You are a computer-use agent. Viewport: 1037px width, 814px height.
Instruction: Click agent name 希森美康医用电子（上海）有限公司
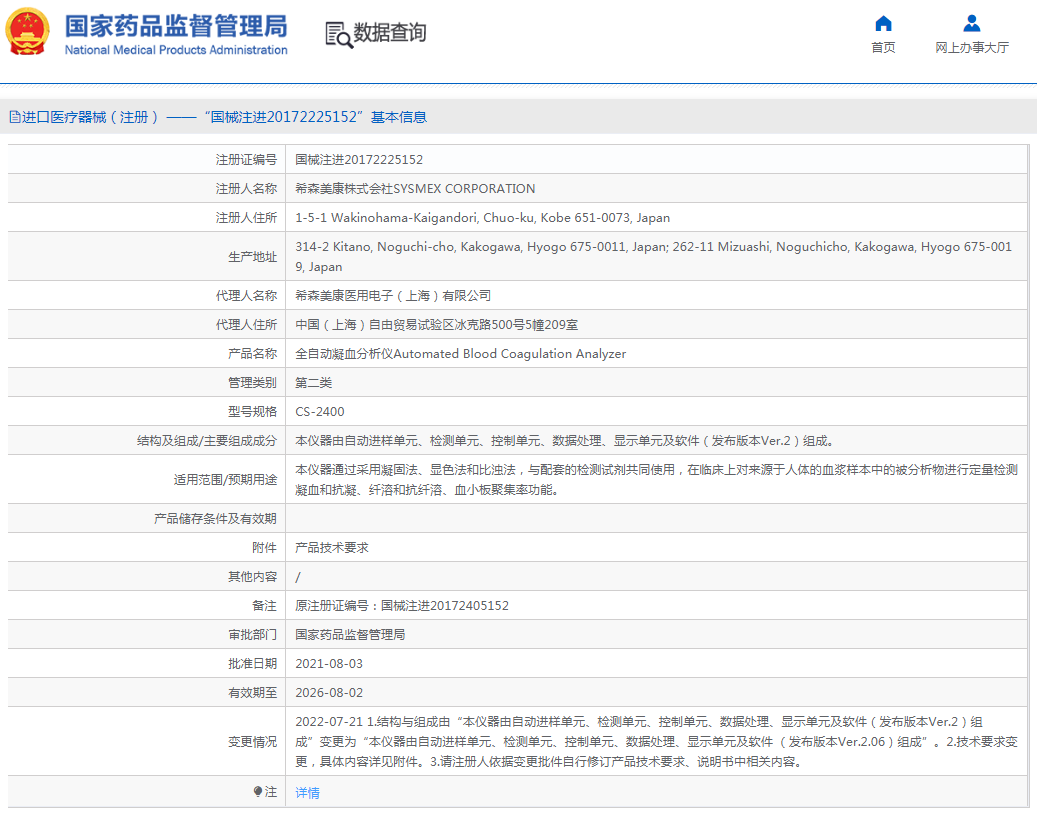pyautogui.click(x=393, y=296)
